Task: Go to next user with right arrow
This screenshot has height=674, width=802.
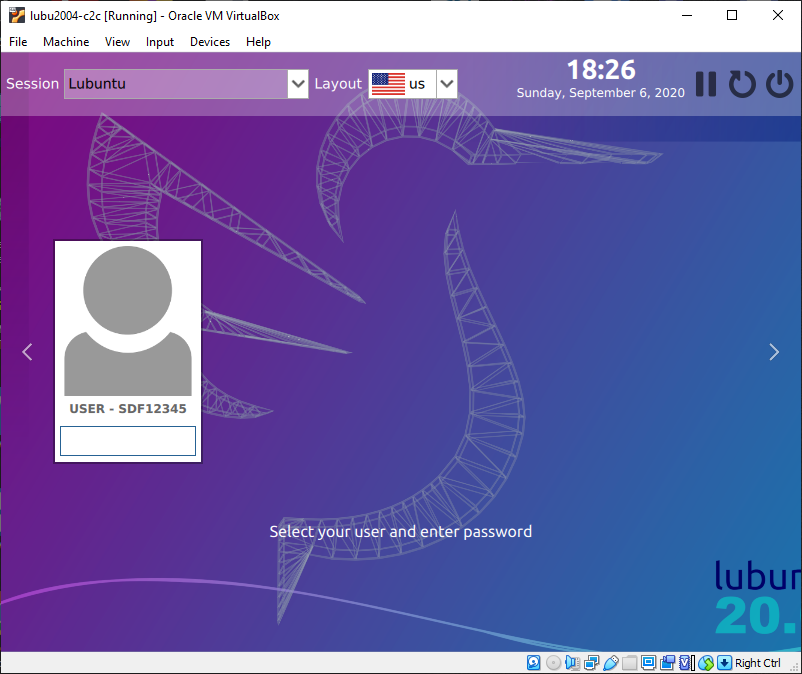Action: tap(773, 351)
